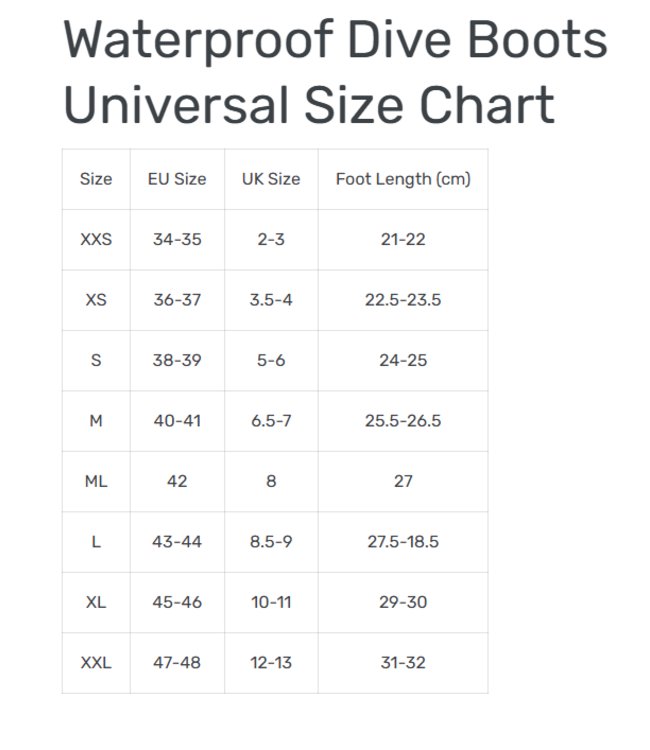Click the UK size 5-6 cell

271,360
